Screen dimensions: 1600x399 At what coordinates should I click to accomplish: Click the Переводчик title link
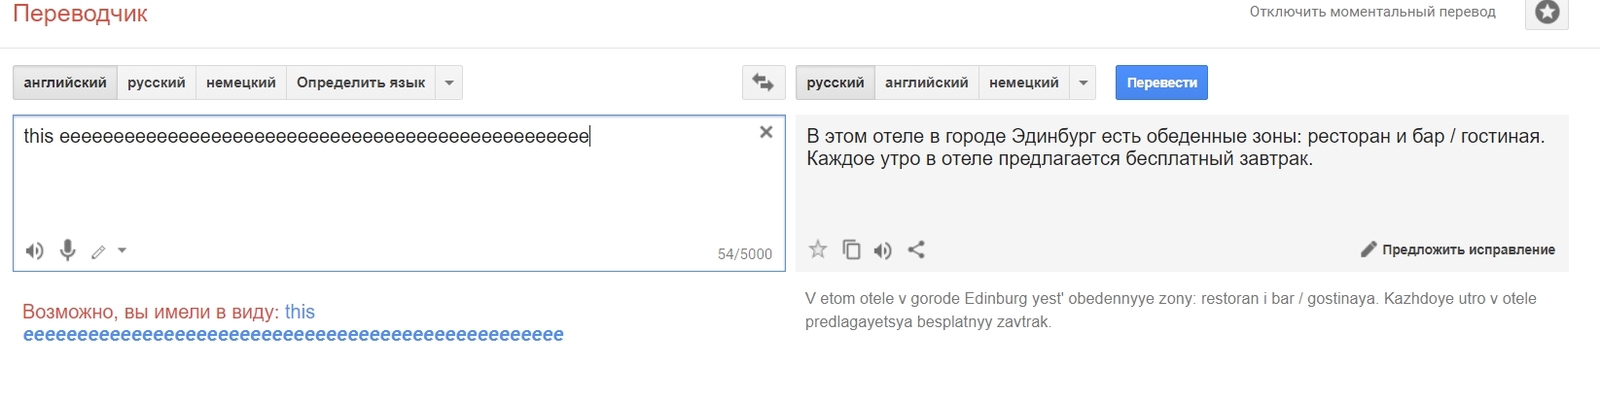80,14
